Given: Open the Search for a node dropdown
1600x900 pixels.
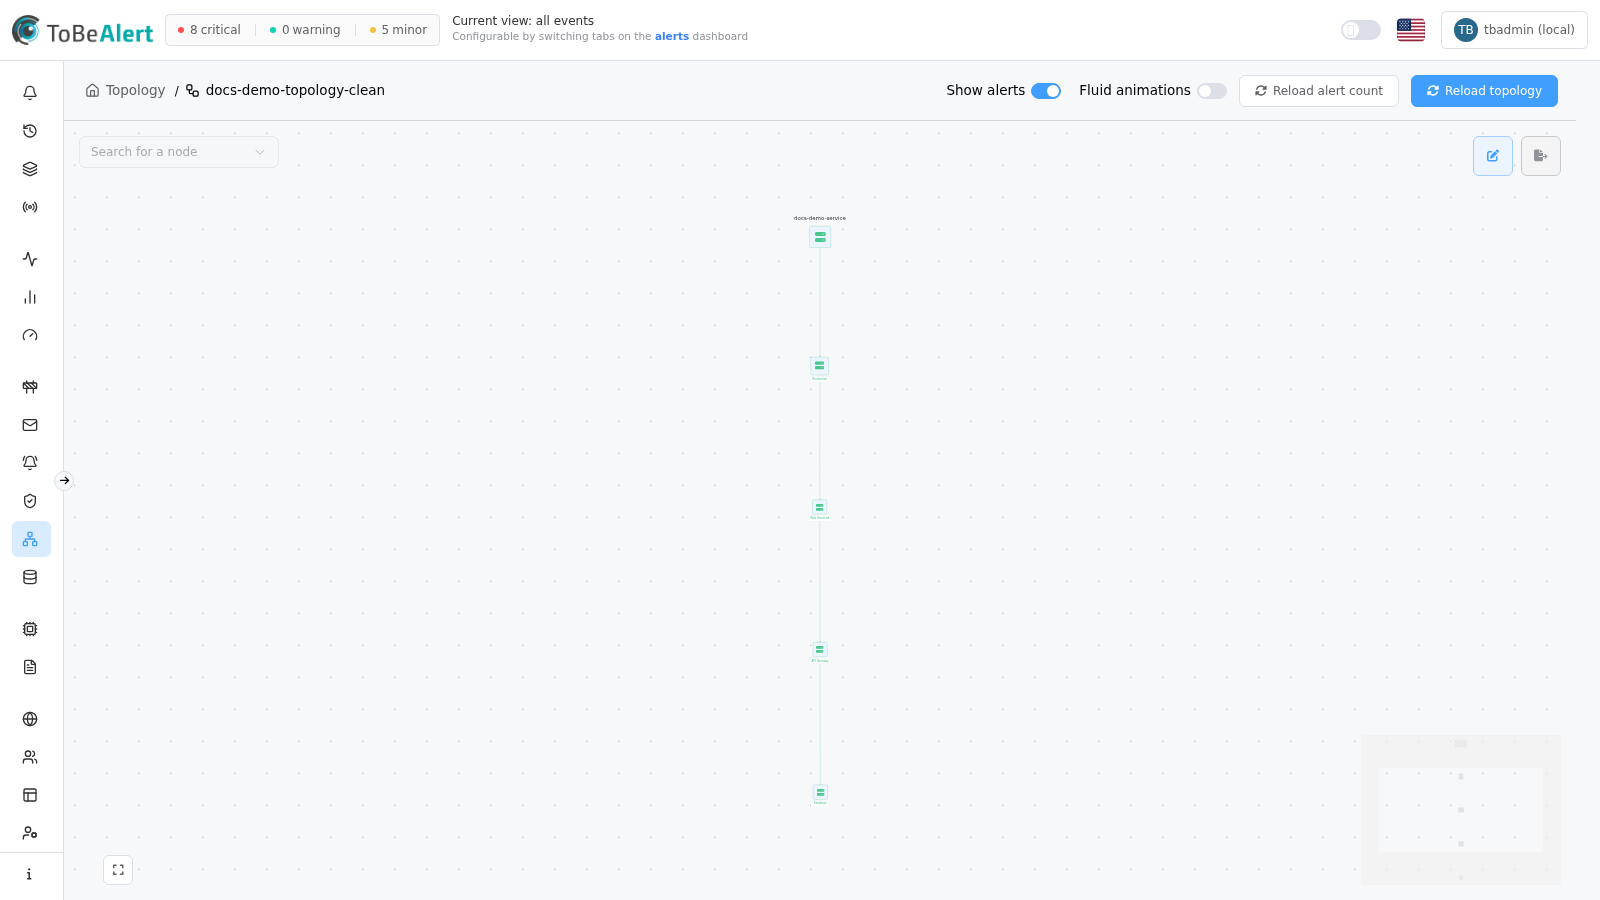Looking at the screenshot, I should (179, 152).
